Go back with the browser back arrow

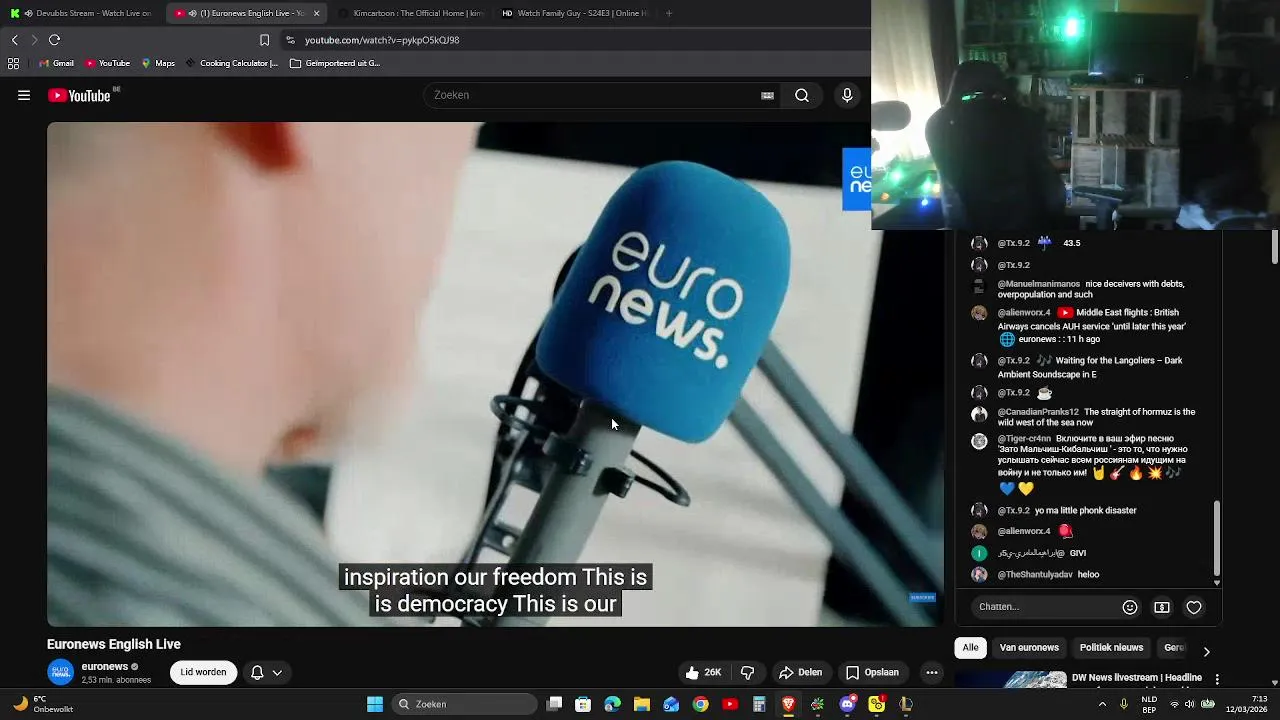[14, 40]
